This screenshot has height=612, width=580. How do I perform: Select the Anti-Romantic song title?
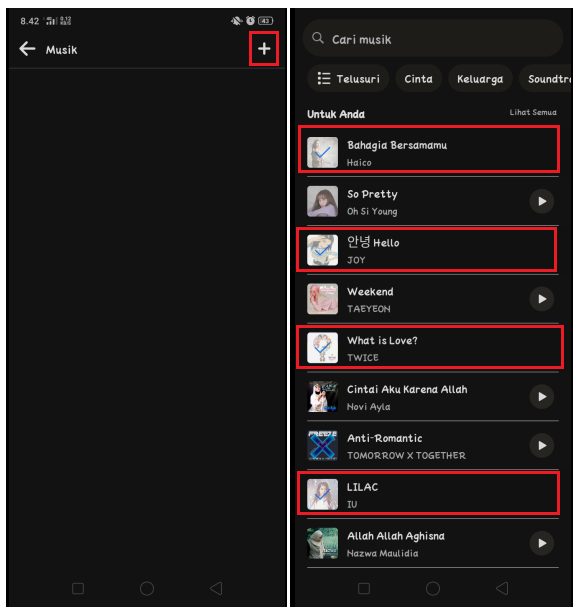(x=384, y=438)
